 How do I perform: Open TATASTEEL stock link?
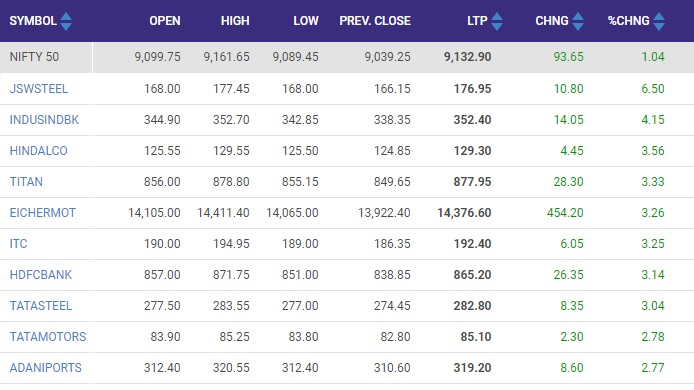[41, 305]
